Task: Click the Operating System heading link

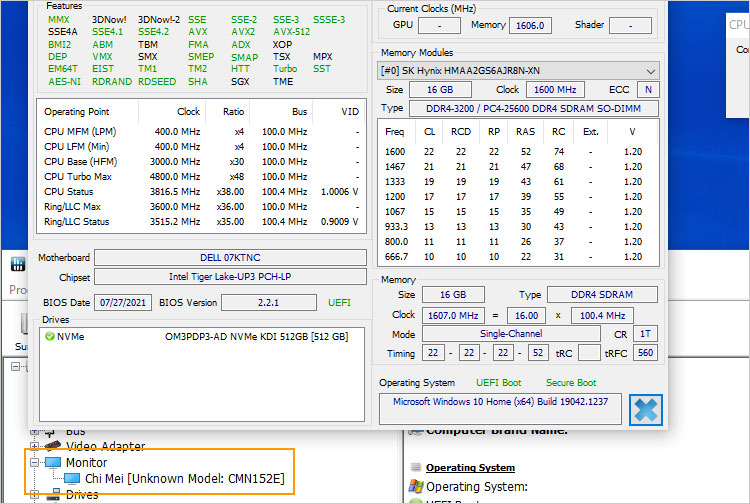Action: click(x=470, y=467)
